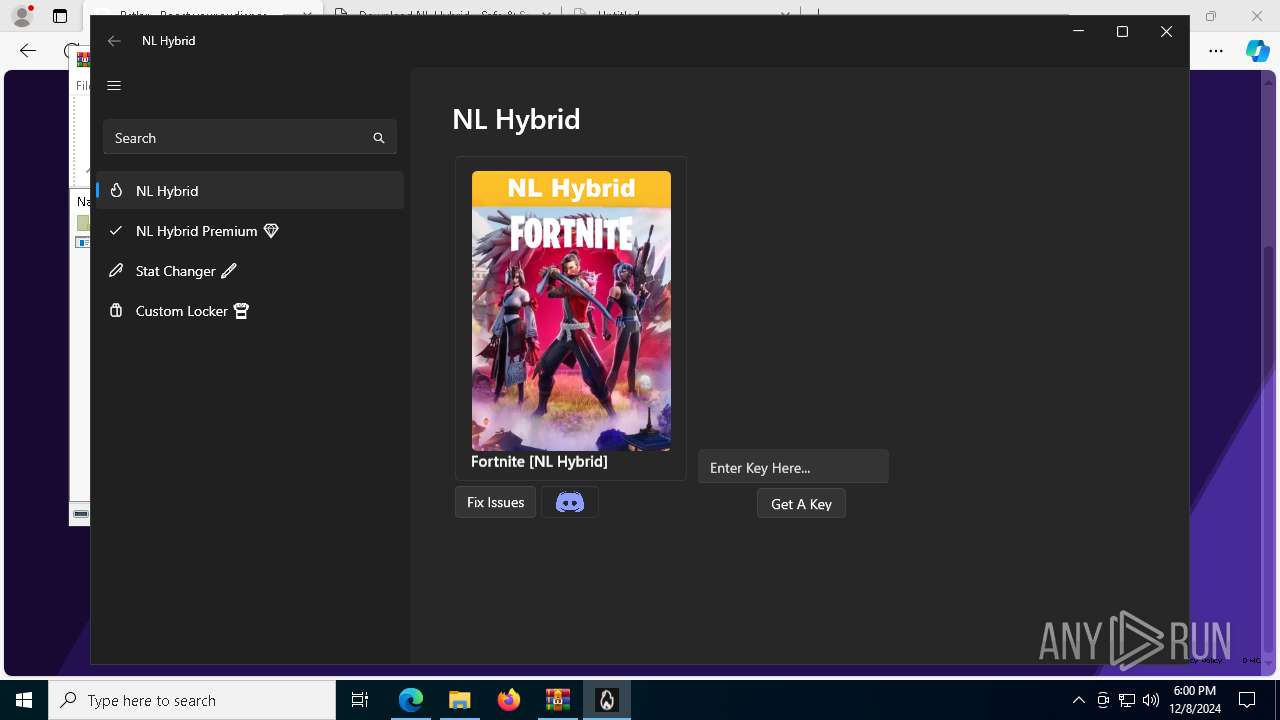The image size is (1280, 720).
Task: Open the volume control tray icon
Action: [x=1151, y=700]
